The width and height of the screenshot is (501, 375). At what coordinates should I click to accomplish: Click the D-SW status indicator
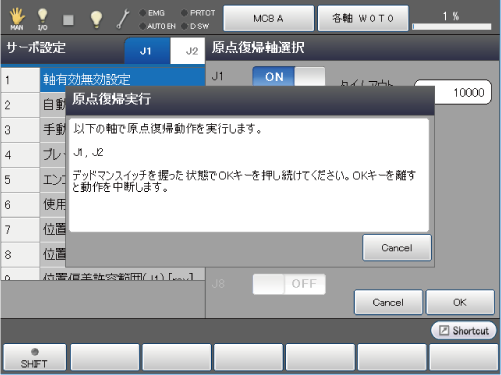coord(195,26)
